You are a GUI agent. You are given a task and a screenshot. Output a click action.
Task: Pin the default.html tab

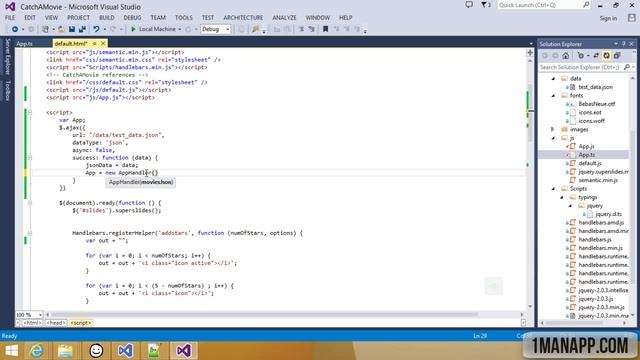point(94,43)
